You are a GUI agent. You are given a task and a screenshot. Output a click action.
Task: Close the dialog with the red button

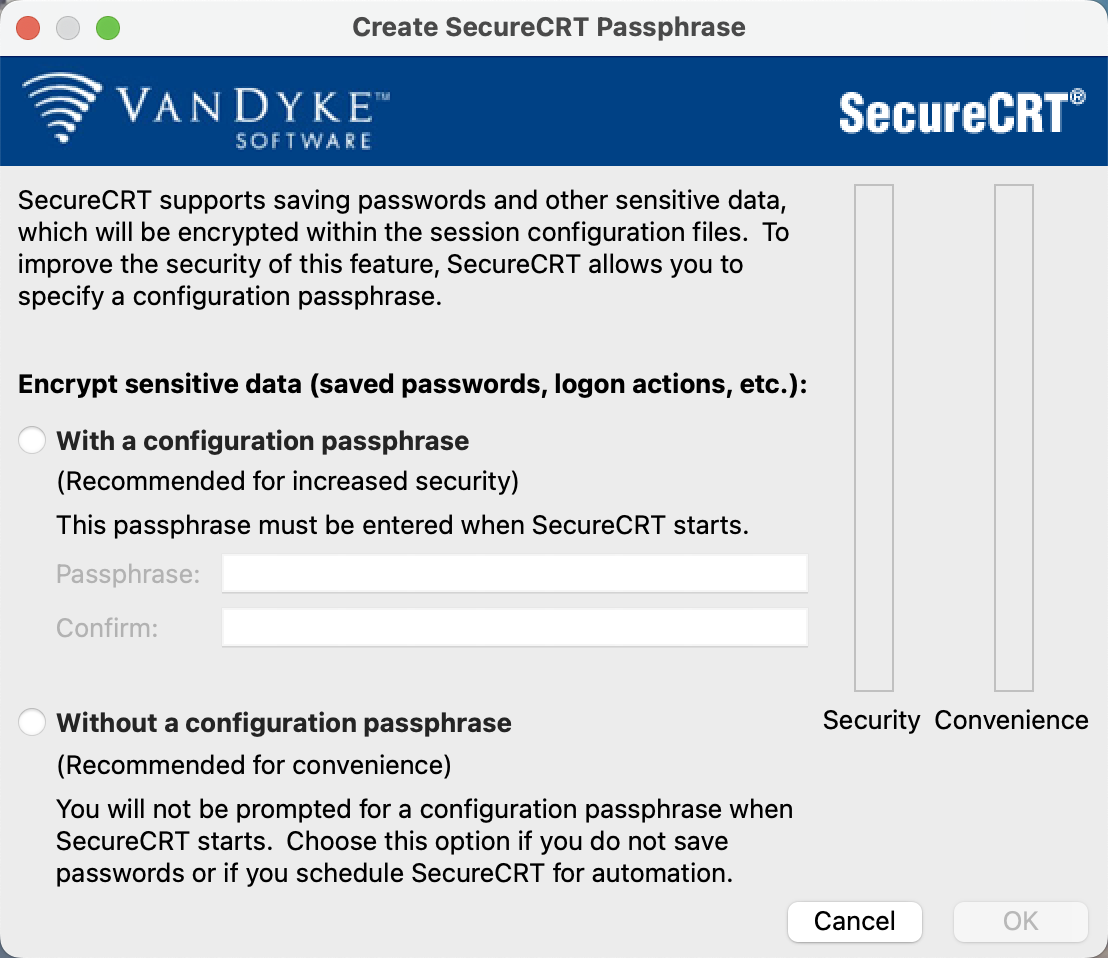pos(28,27)
